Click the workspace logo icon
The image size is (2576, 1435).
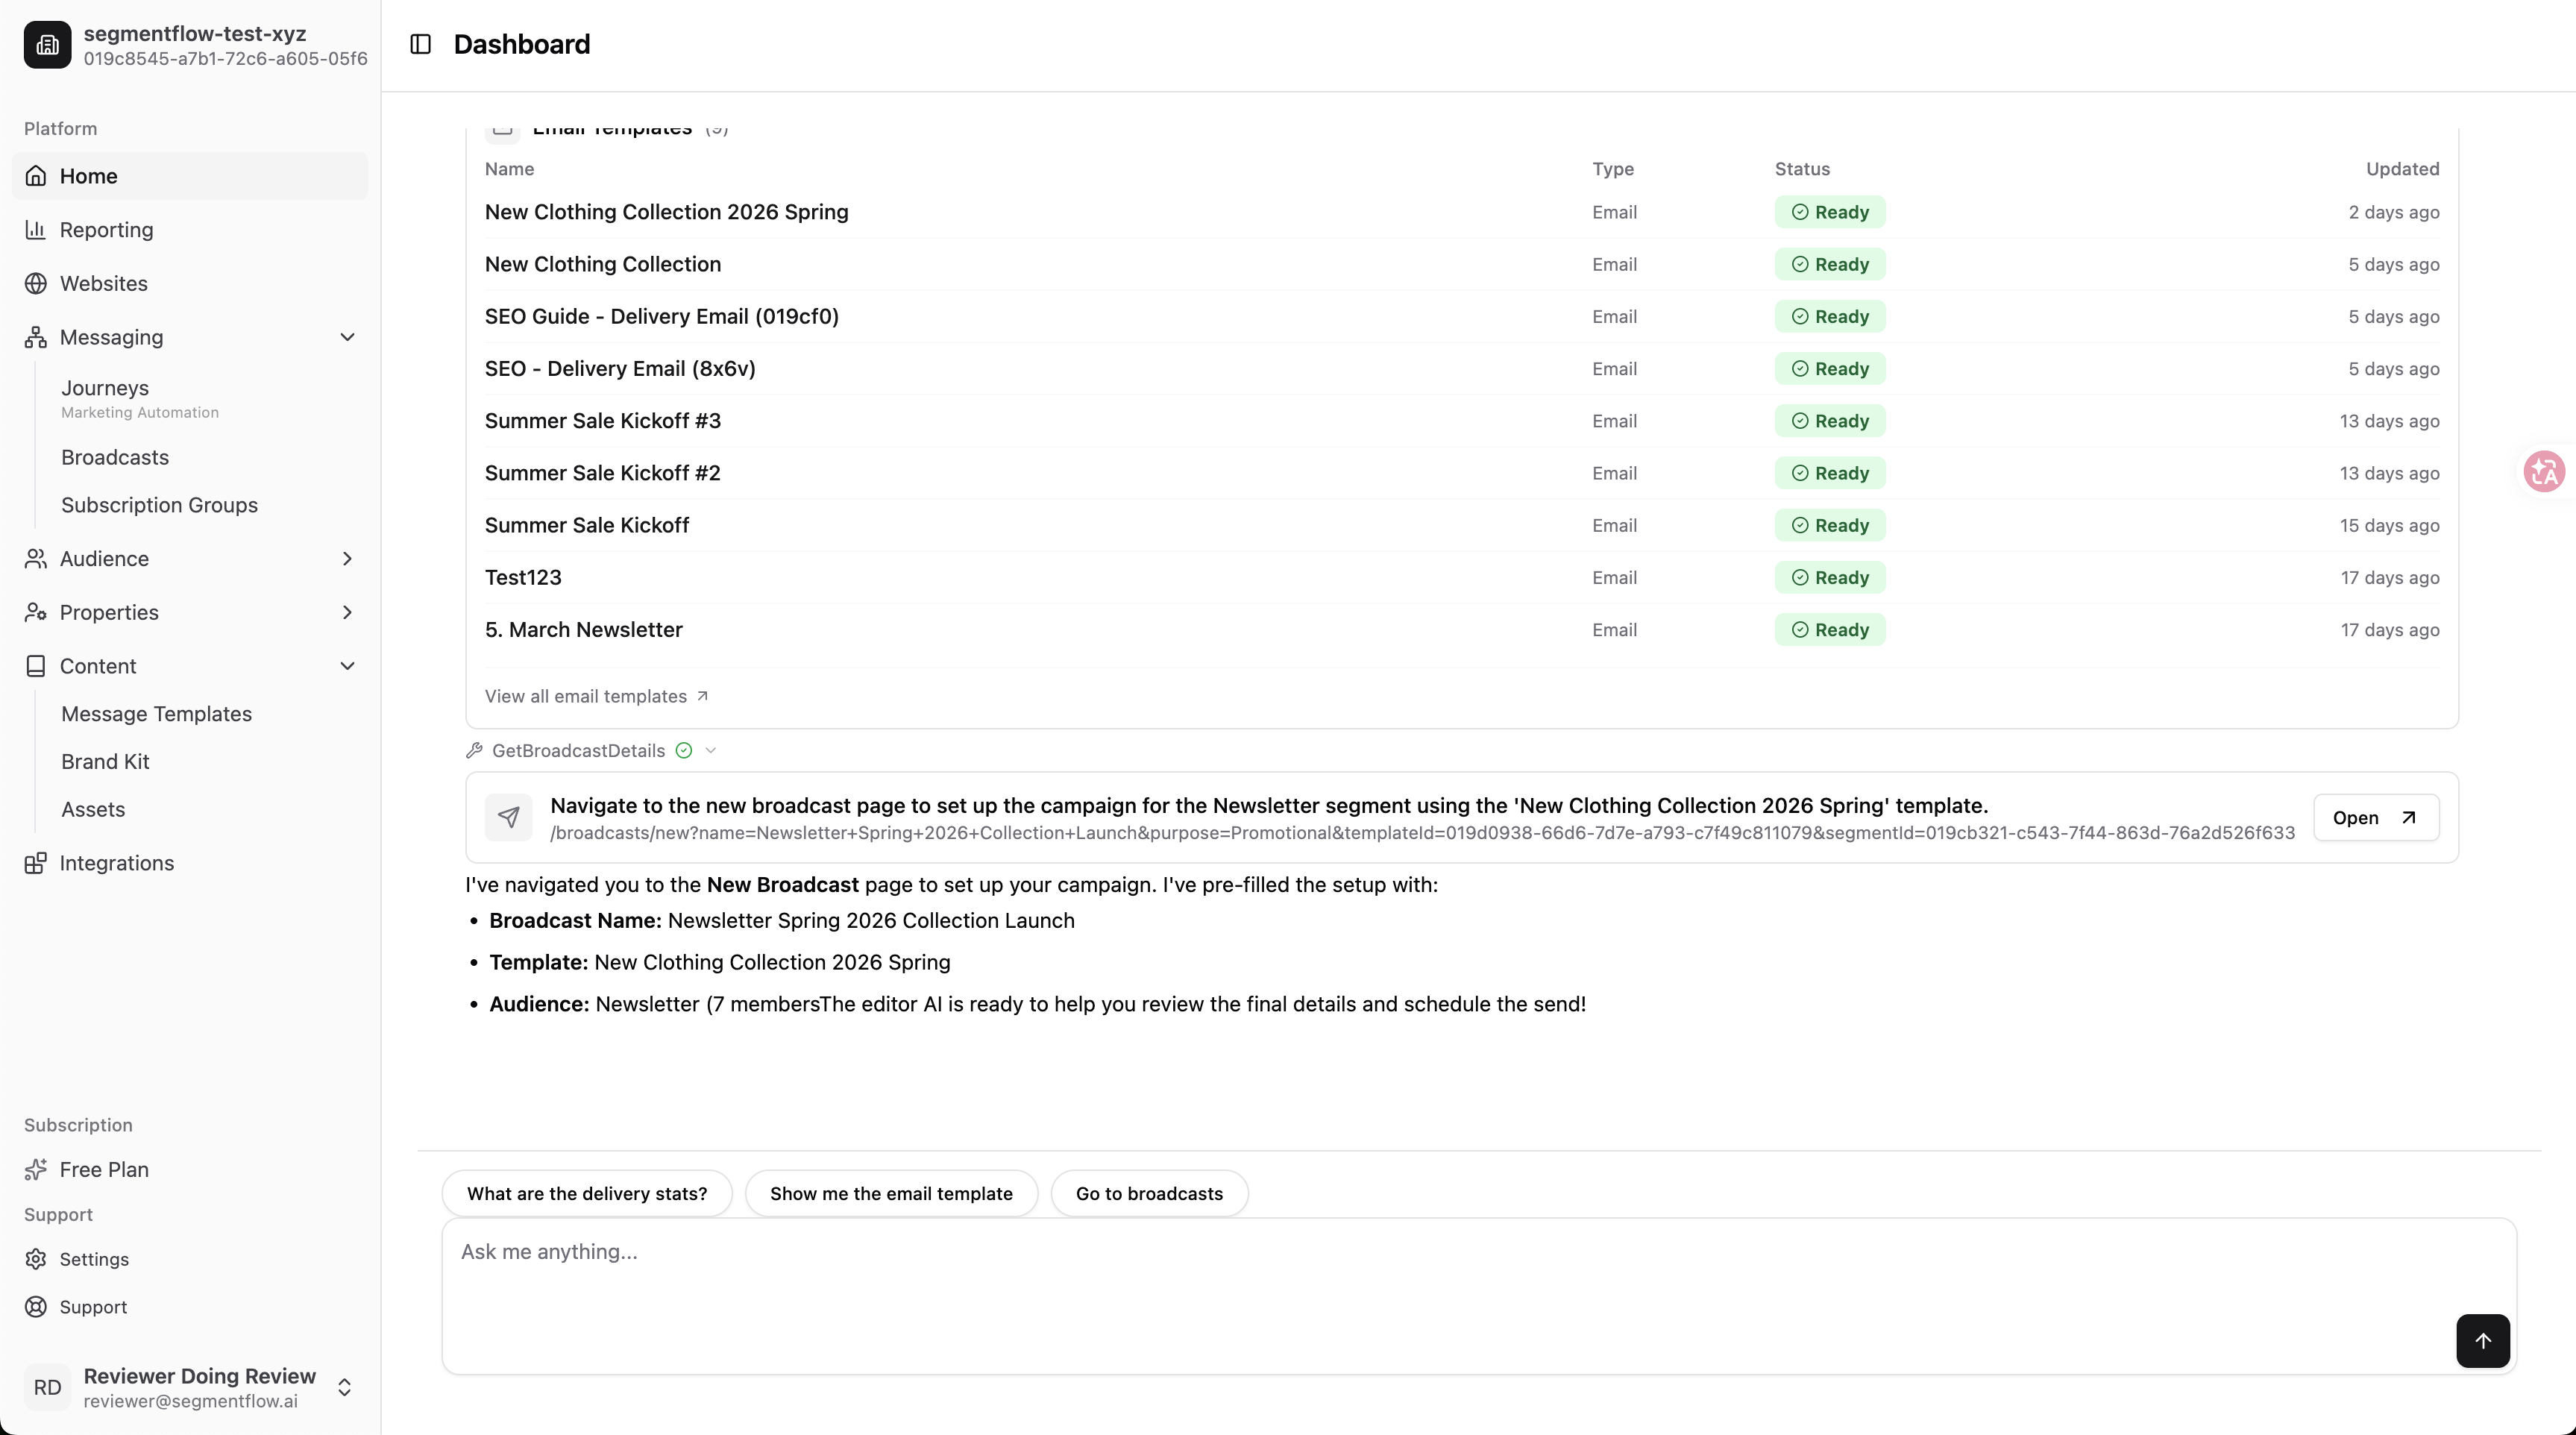coord(47,45)
